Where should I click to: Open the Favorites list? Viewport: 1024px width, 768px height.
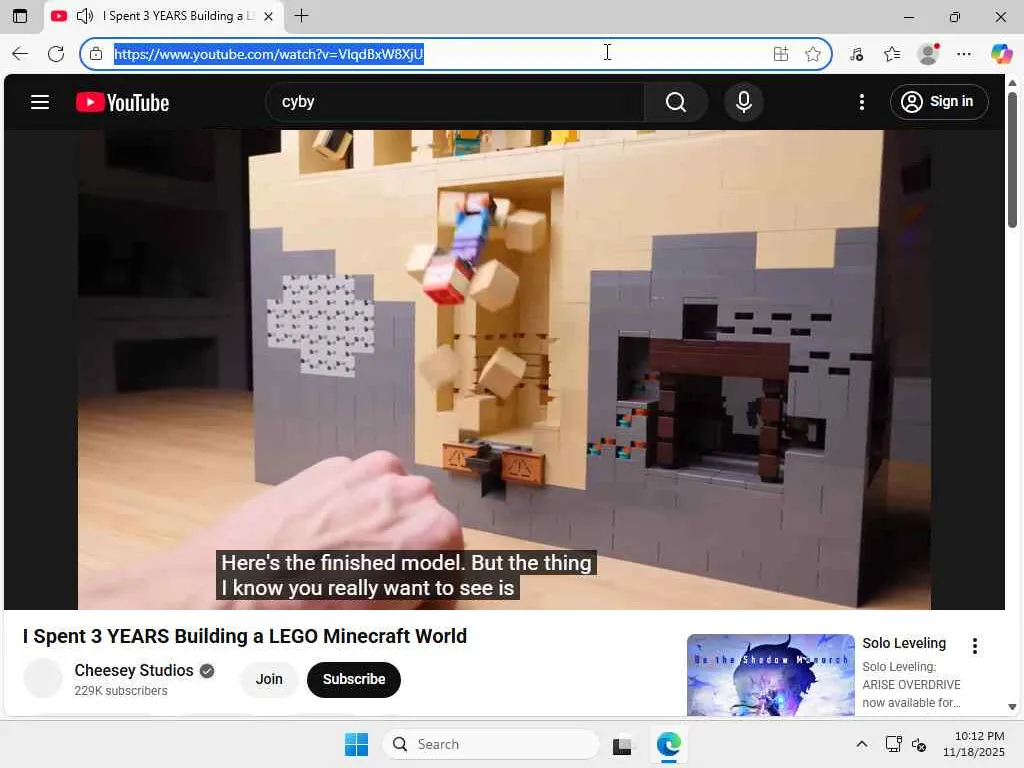(891, 54)
